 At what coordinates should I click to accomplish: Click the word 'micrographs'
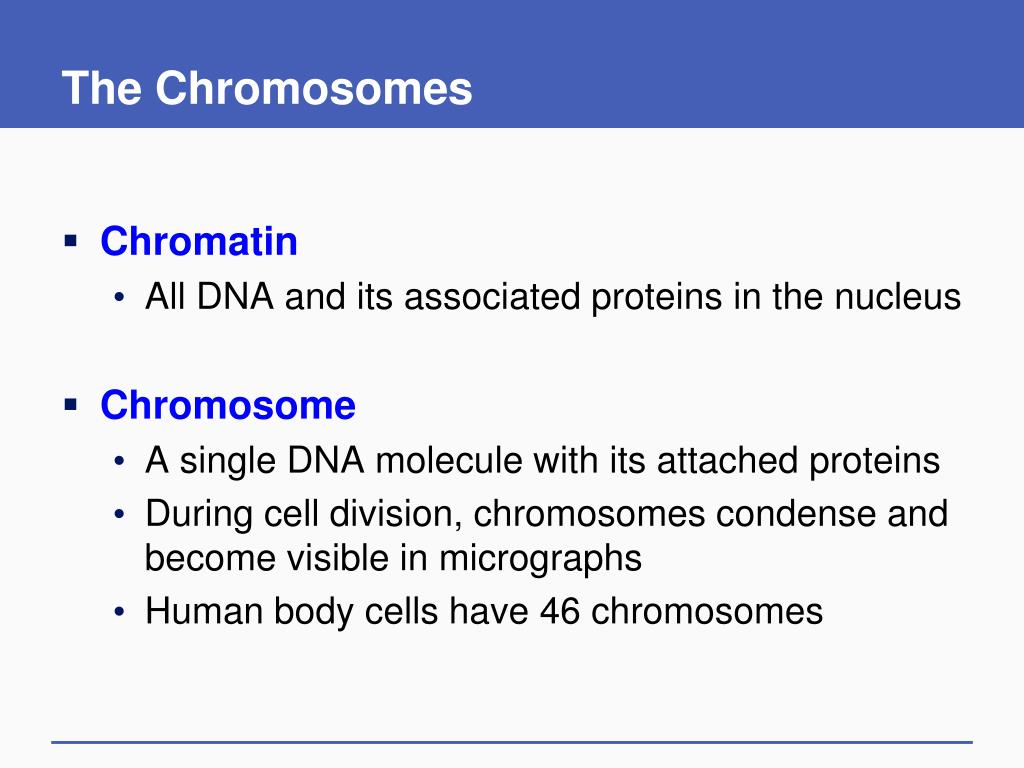540,560
